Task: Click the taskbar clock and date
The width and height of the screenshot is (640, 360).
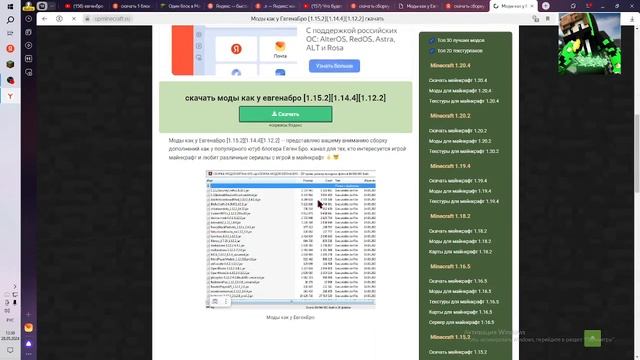Action: (10, 336)
